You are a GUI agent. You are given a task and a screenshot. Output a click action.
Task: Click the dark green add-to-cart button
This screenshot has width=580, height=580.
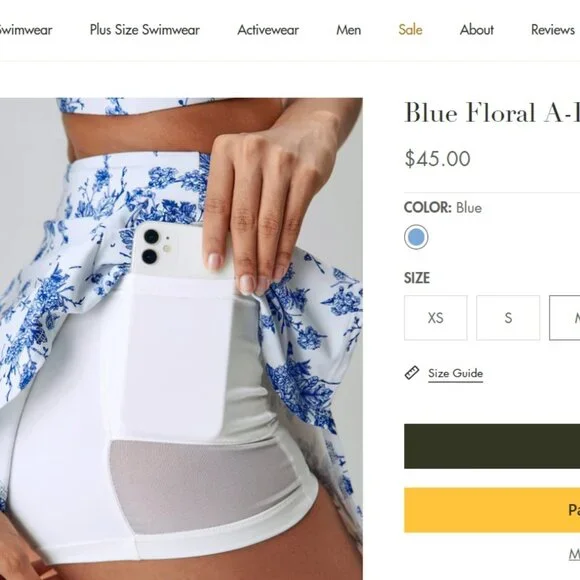[492, 446]
